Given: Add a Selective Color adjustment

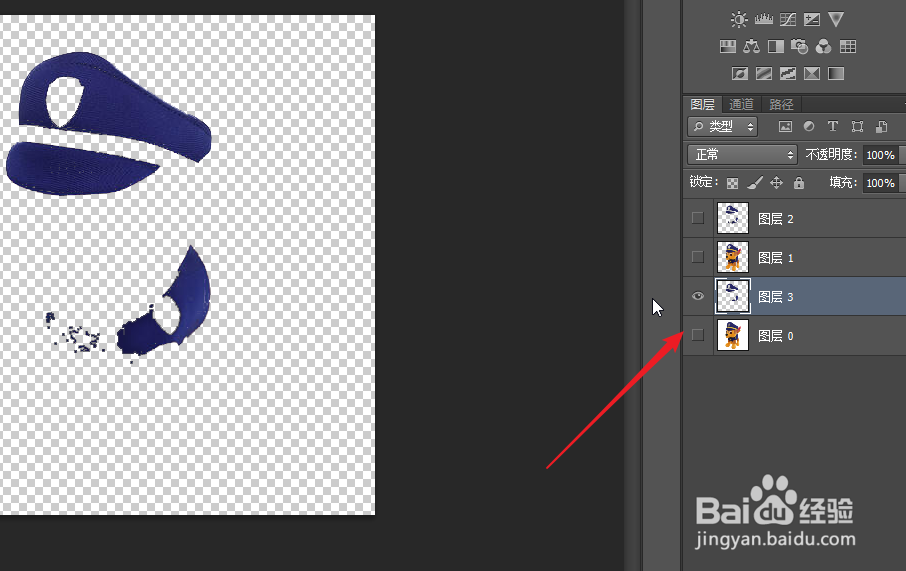Looking at the screenshot, I should (812, 73).
